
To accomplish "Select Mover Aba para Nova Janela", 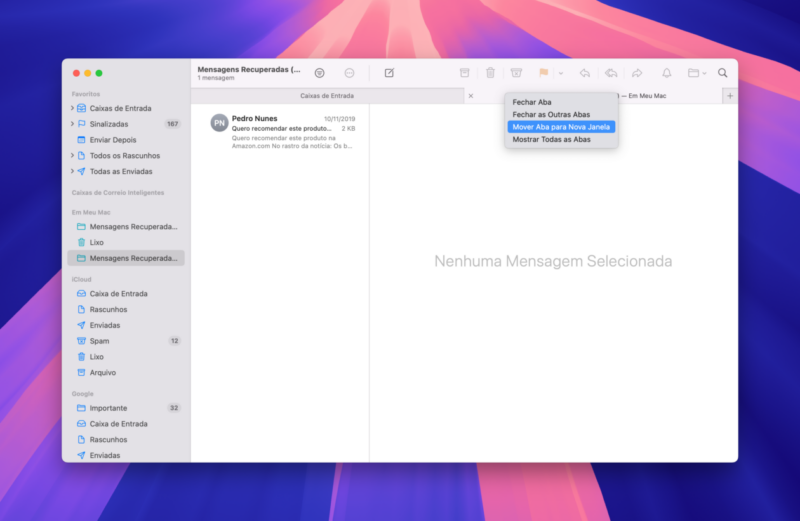I will click(561, 127).
